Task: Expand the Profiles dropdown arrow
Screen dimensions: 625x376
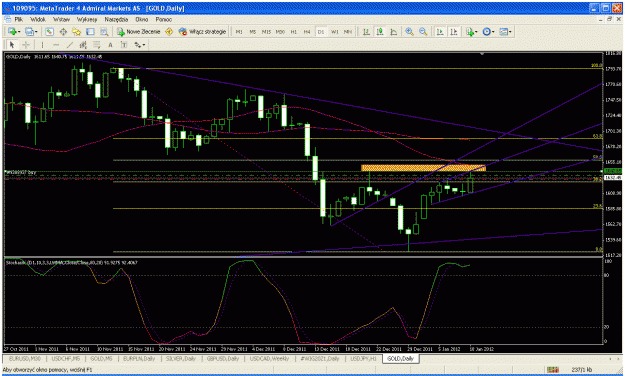Action: (x=36, y=31)
